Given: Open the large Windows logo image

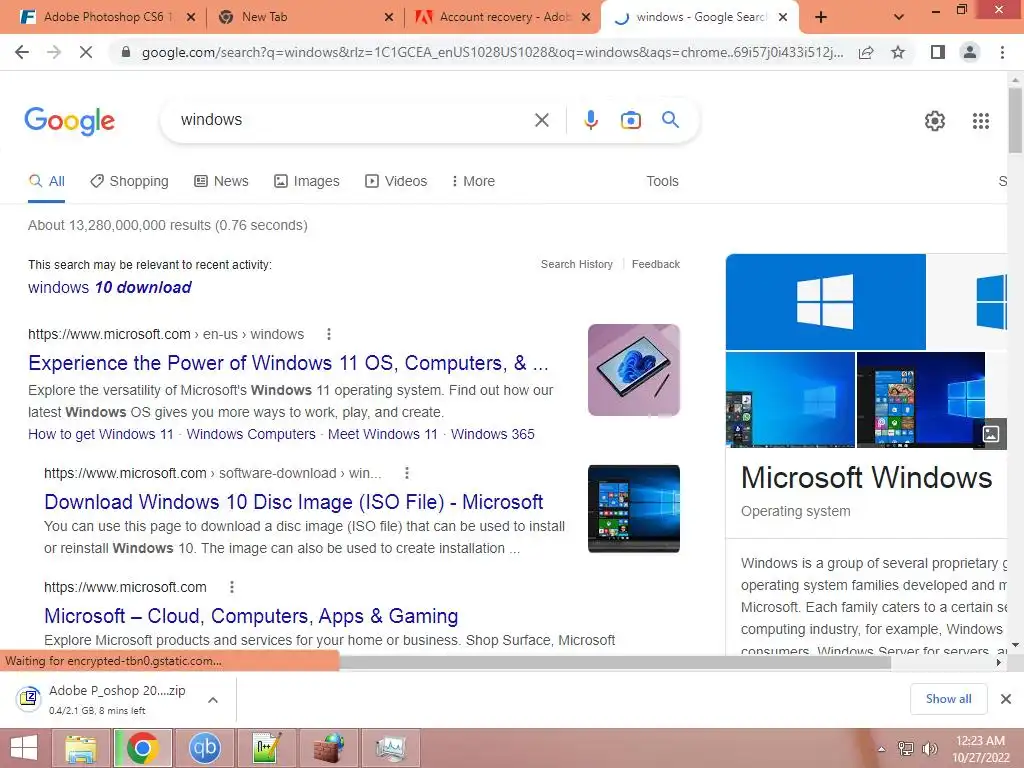Looking at the screenshot, I should click(x=825, y=302).
